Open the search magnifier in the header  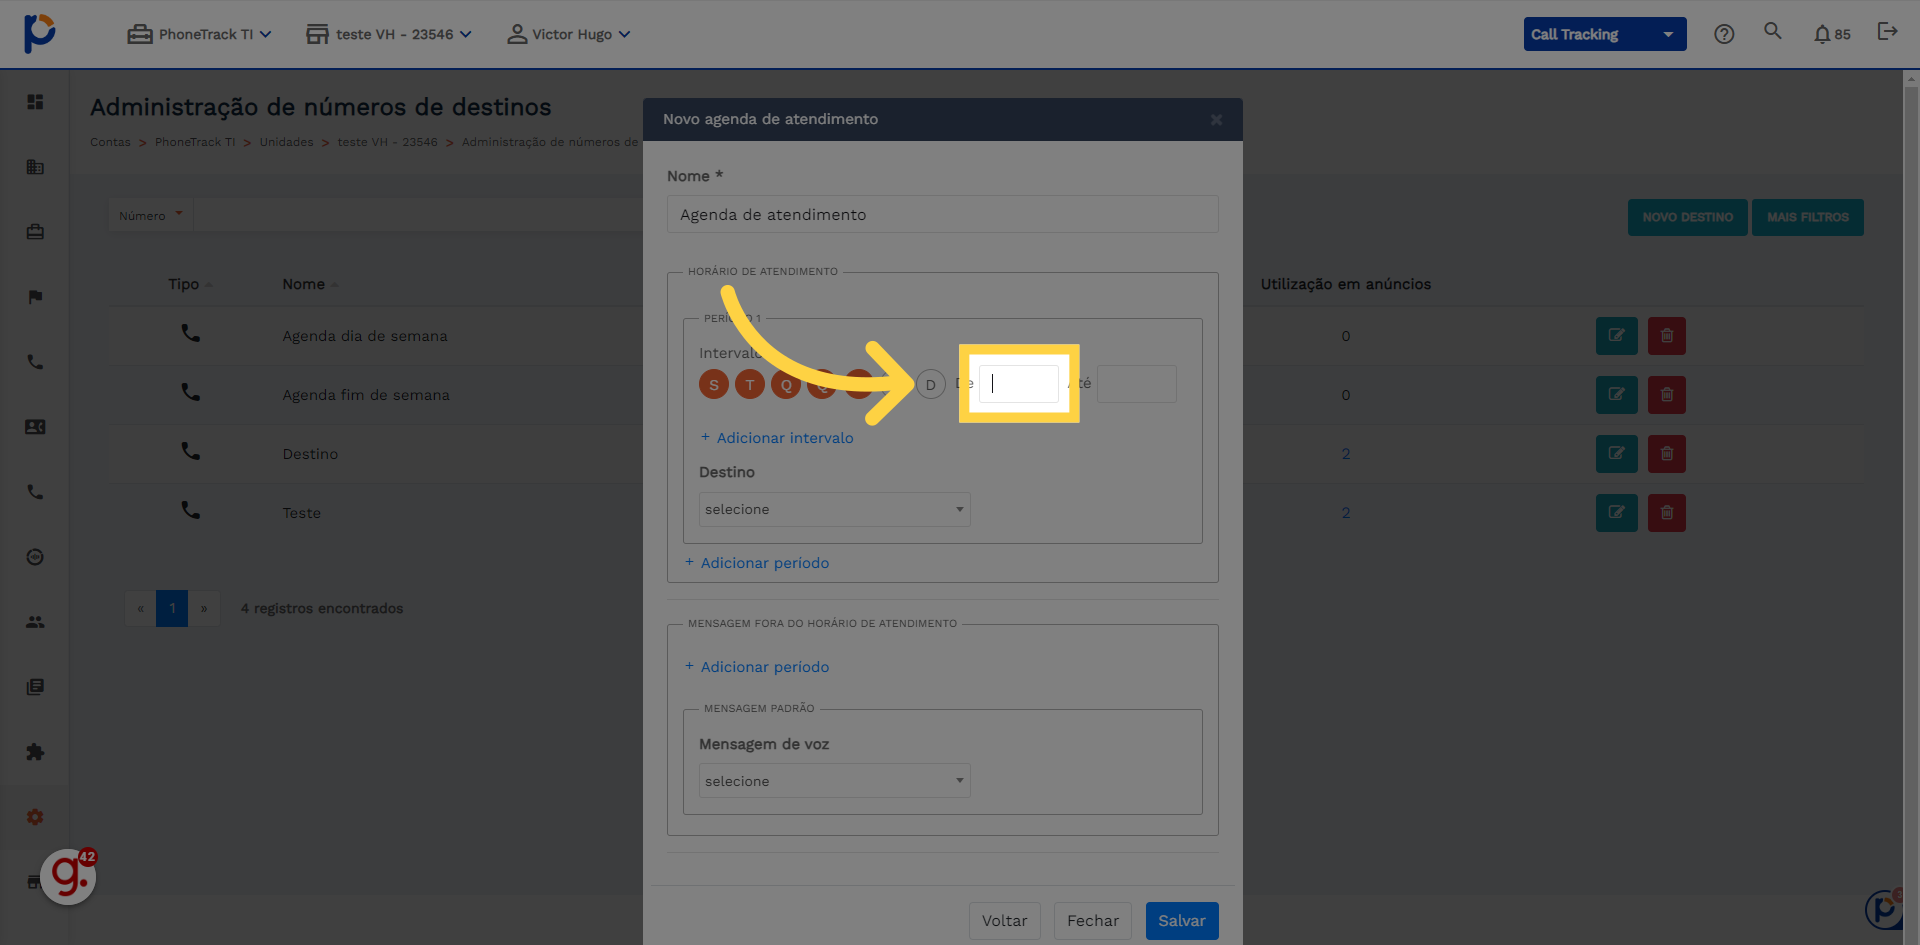[1773, 31]
